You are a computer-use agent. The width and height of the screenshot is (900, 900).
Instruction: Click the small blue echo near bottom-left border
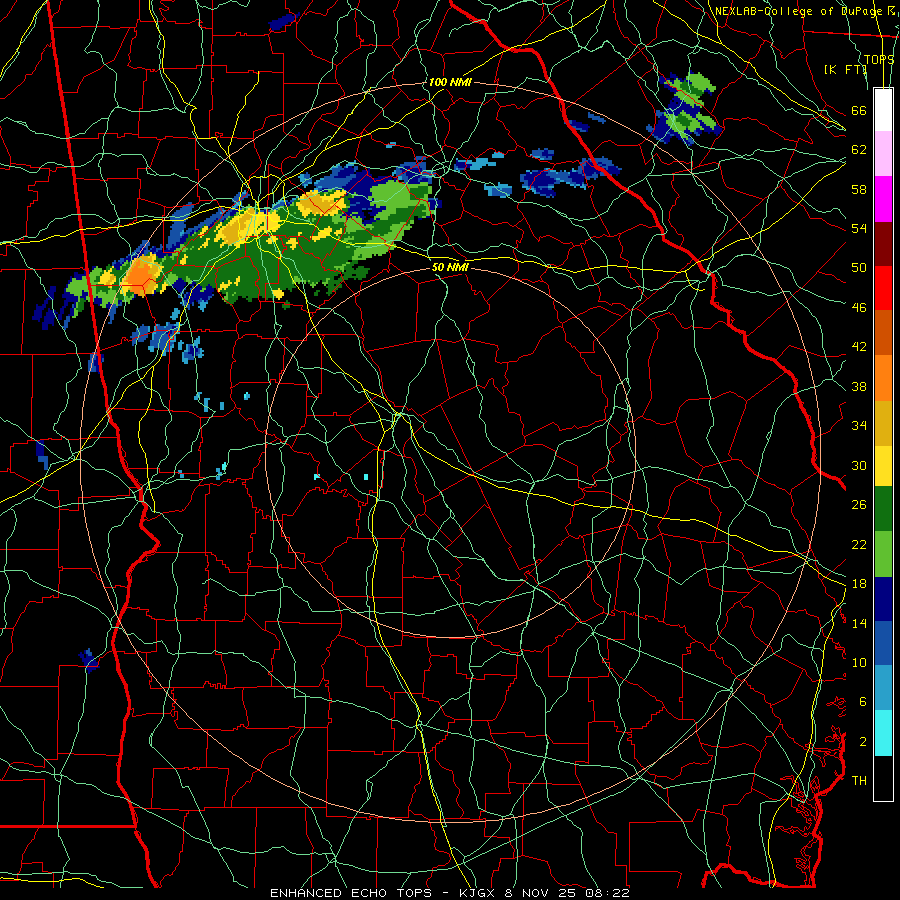click(x=89, y=660)
